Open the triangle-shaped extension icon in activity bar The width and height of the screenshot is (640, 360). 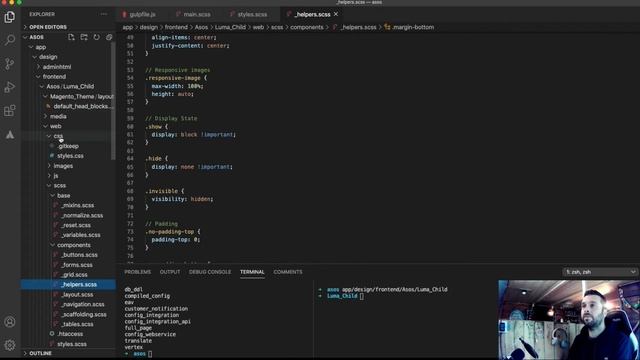pyautogui.click(x=10, y=135)
